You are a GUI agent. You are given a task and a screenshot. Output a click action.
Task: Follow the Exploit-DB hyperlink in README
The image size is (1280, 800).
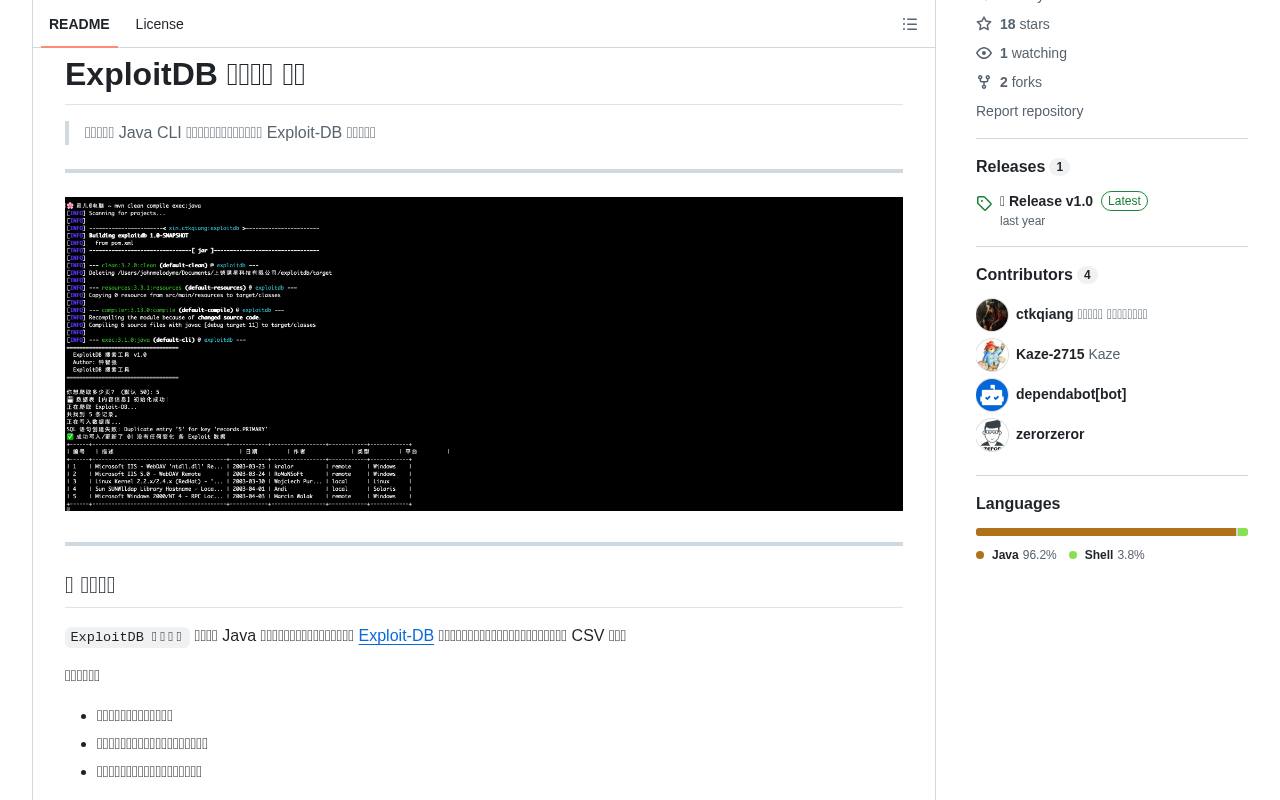pyautogui.click(x=396, y=636)
